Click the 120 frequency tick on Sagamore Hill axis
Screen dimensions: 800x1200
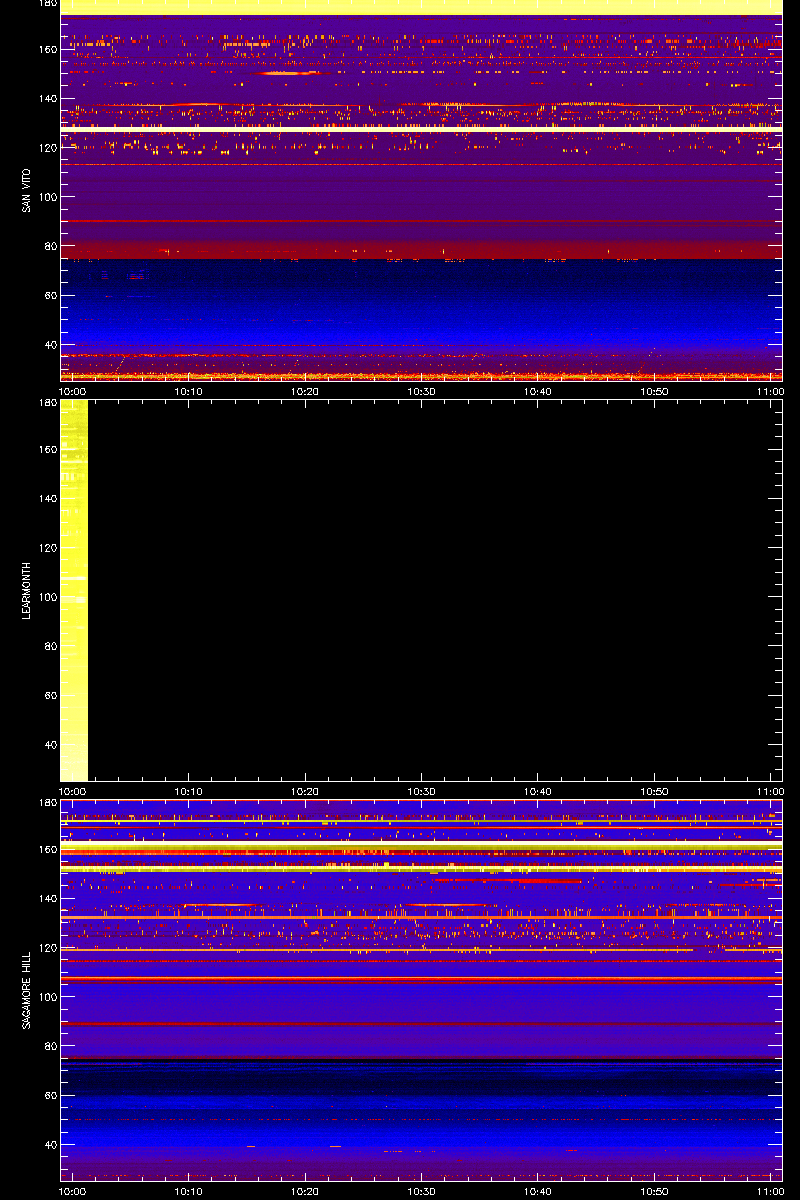click(x=47, y=948)
